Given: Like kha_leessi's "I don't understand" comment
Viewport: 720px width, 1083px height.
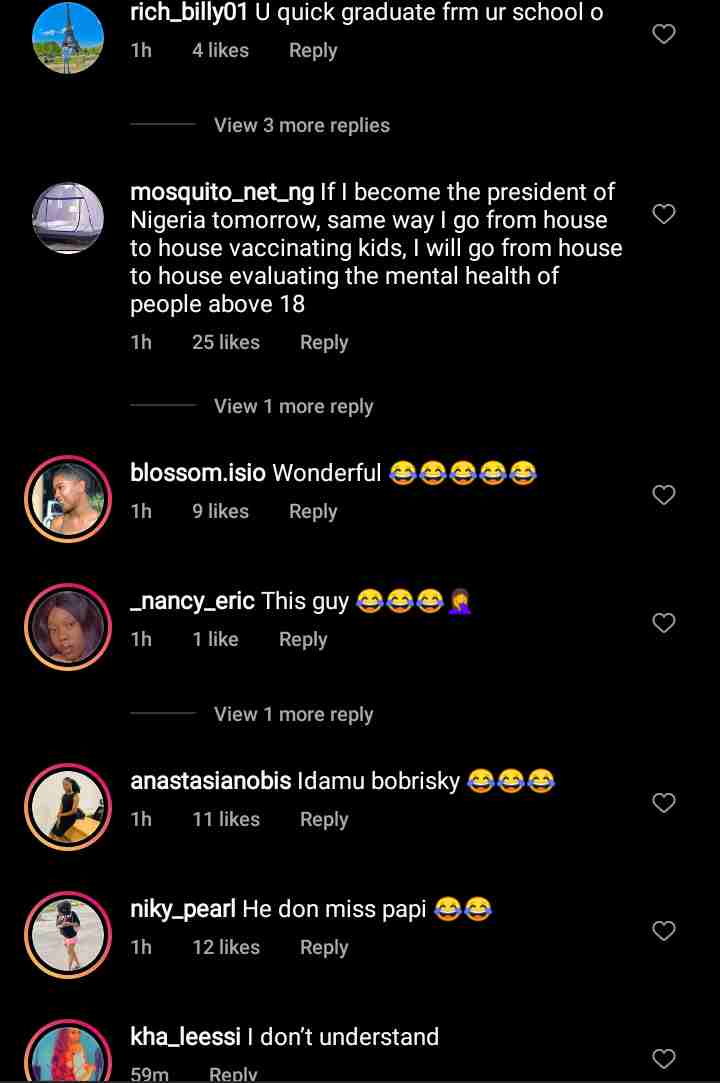Looking at the screenshot, I should pos(664,1059).
